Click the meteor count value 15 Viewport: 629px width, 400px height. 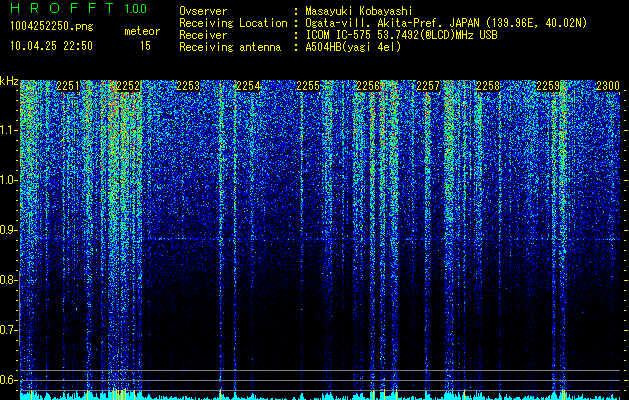(145, 46)
